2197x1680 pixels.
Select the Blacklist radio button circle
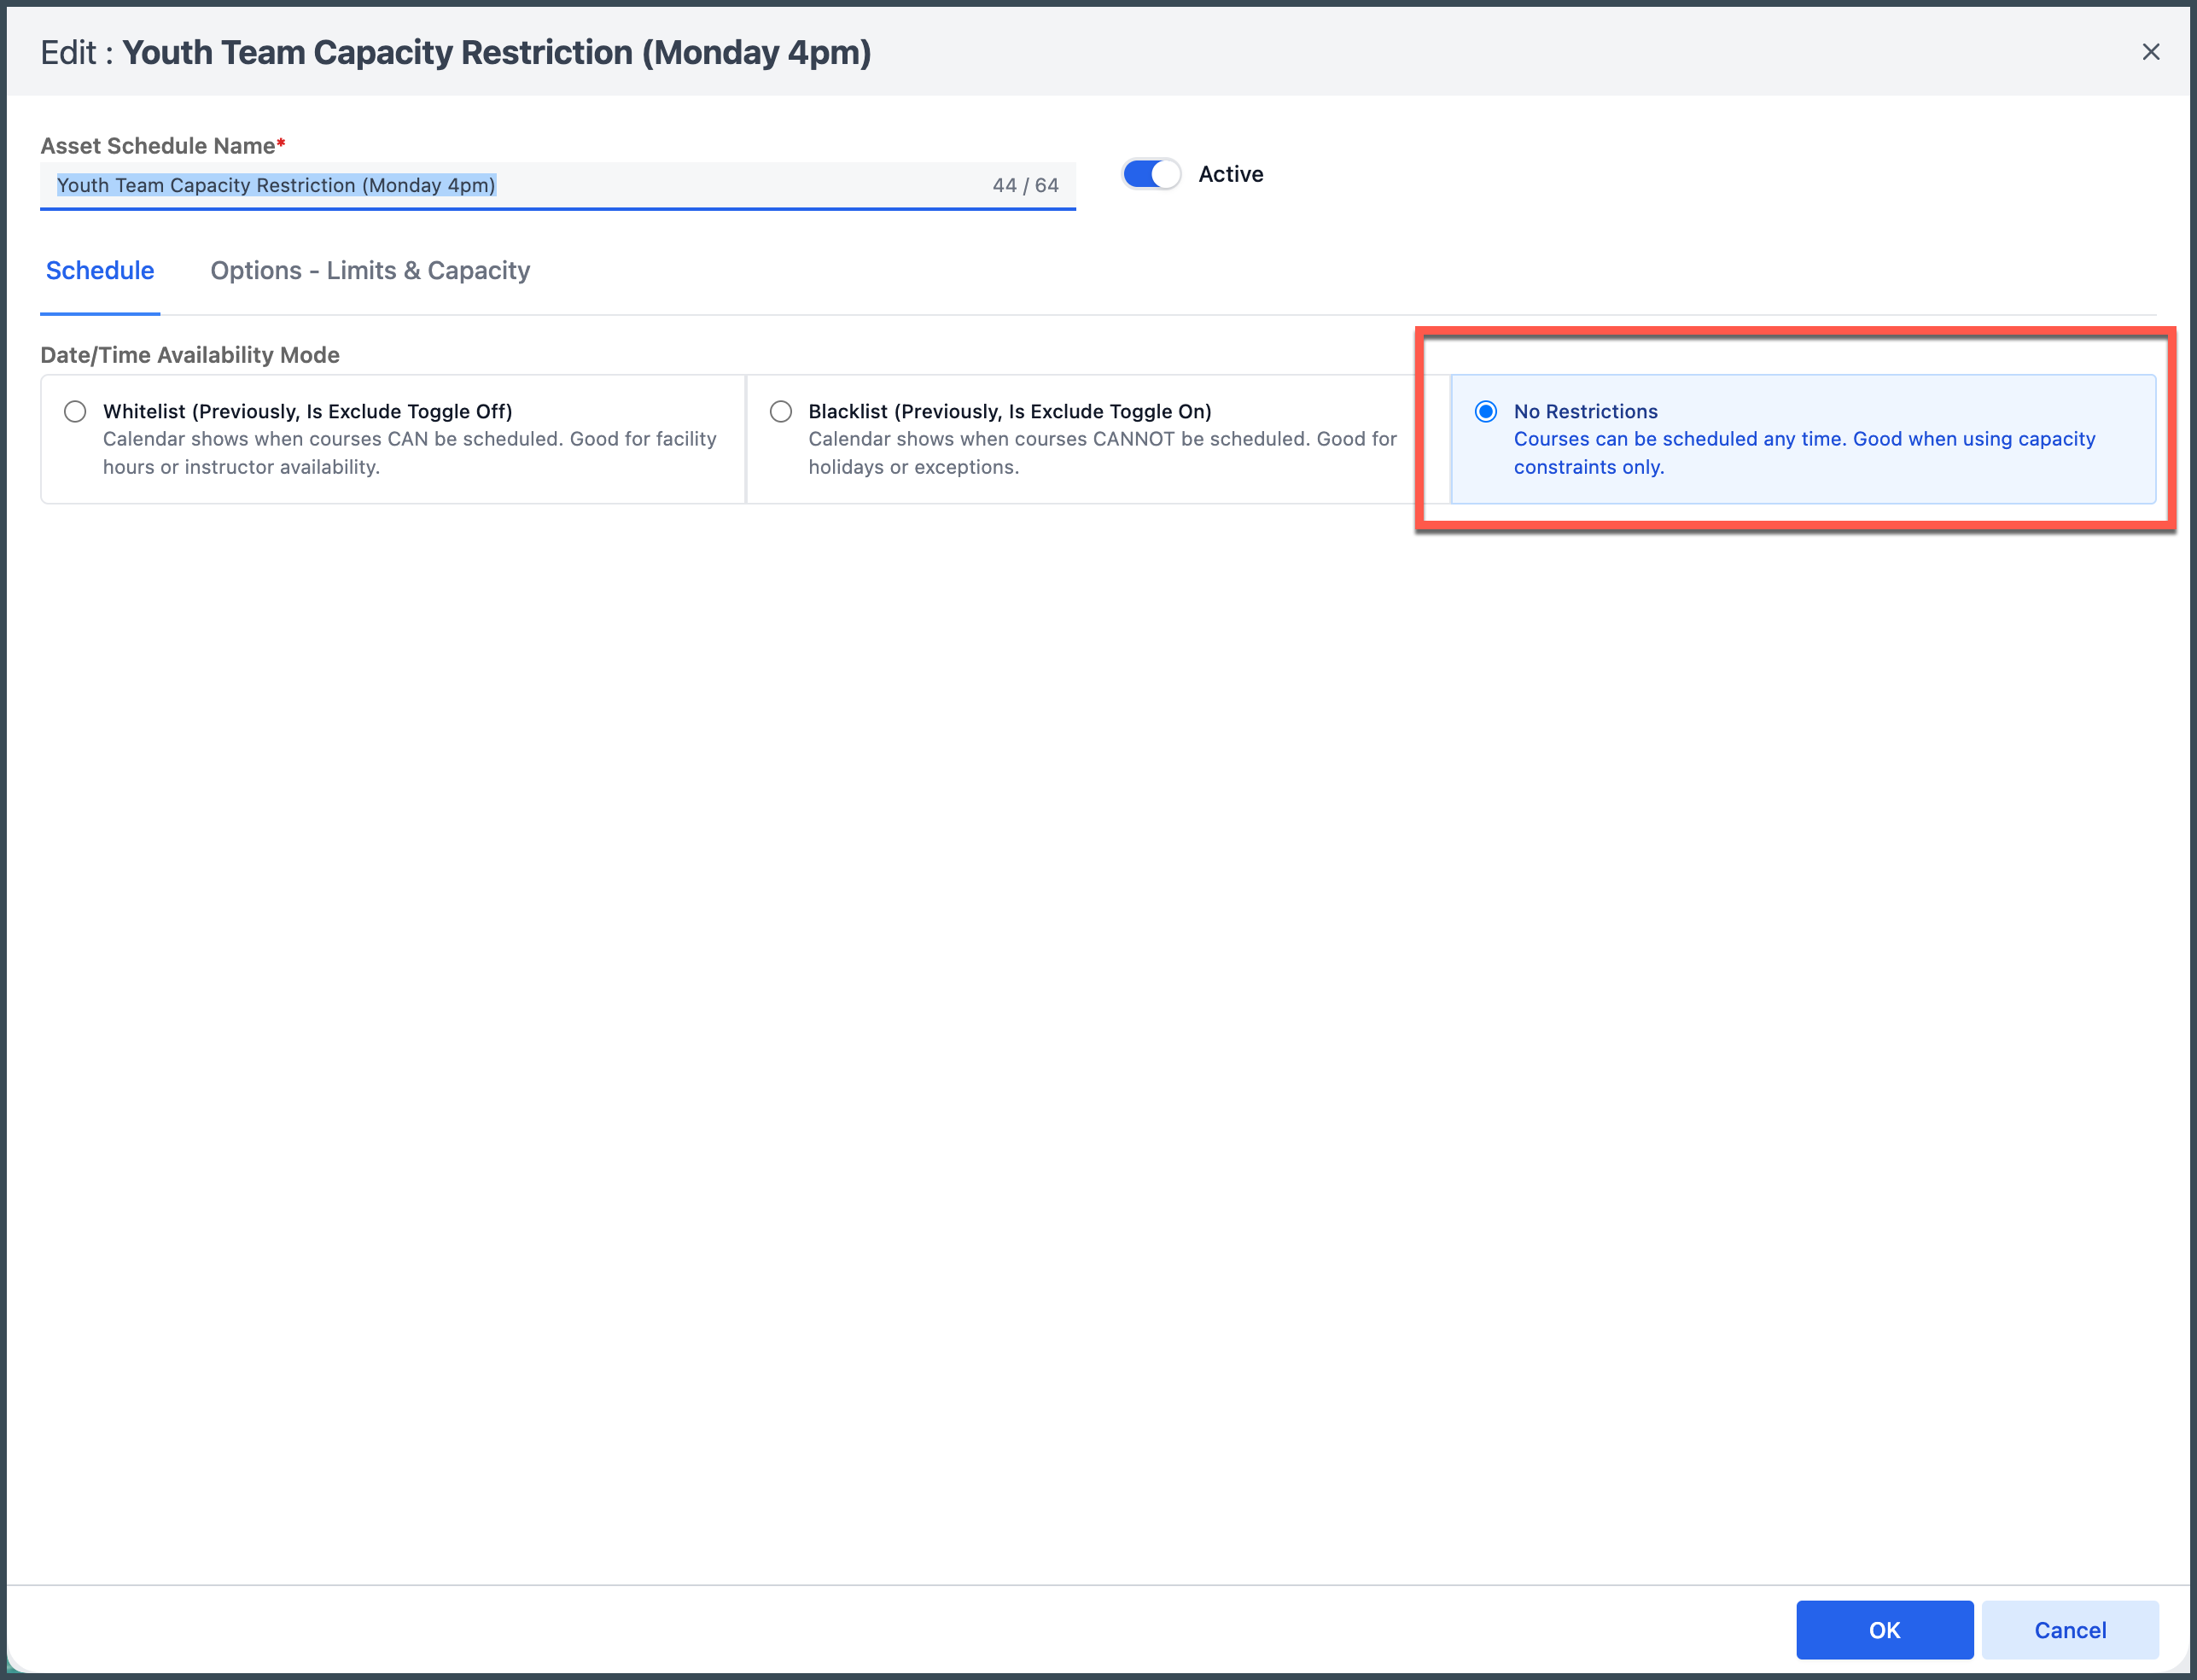point(781,411)
